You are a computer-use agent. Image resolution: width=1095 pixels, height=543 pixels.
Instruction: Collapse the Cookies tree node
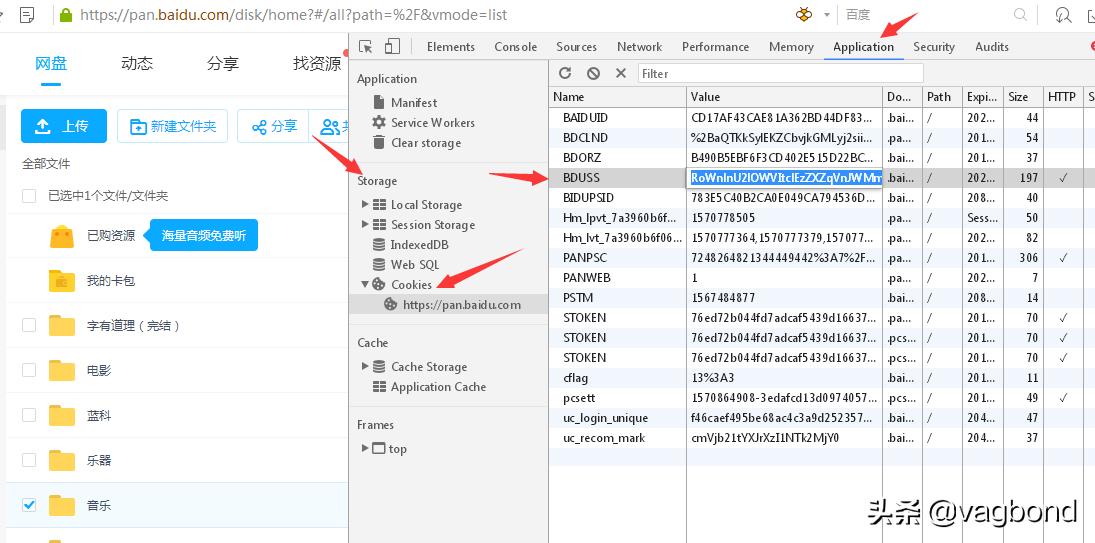click(365, 284)
